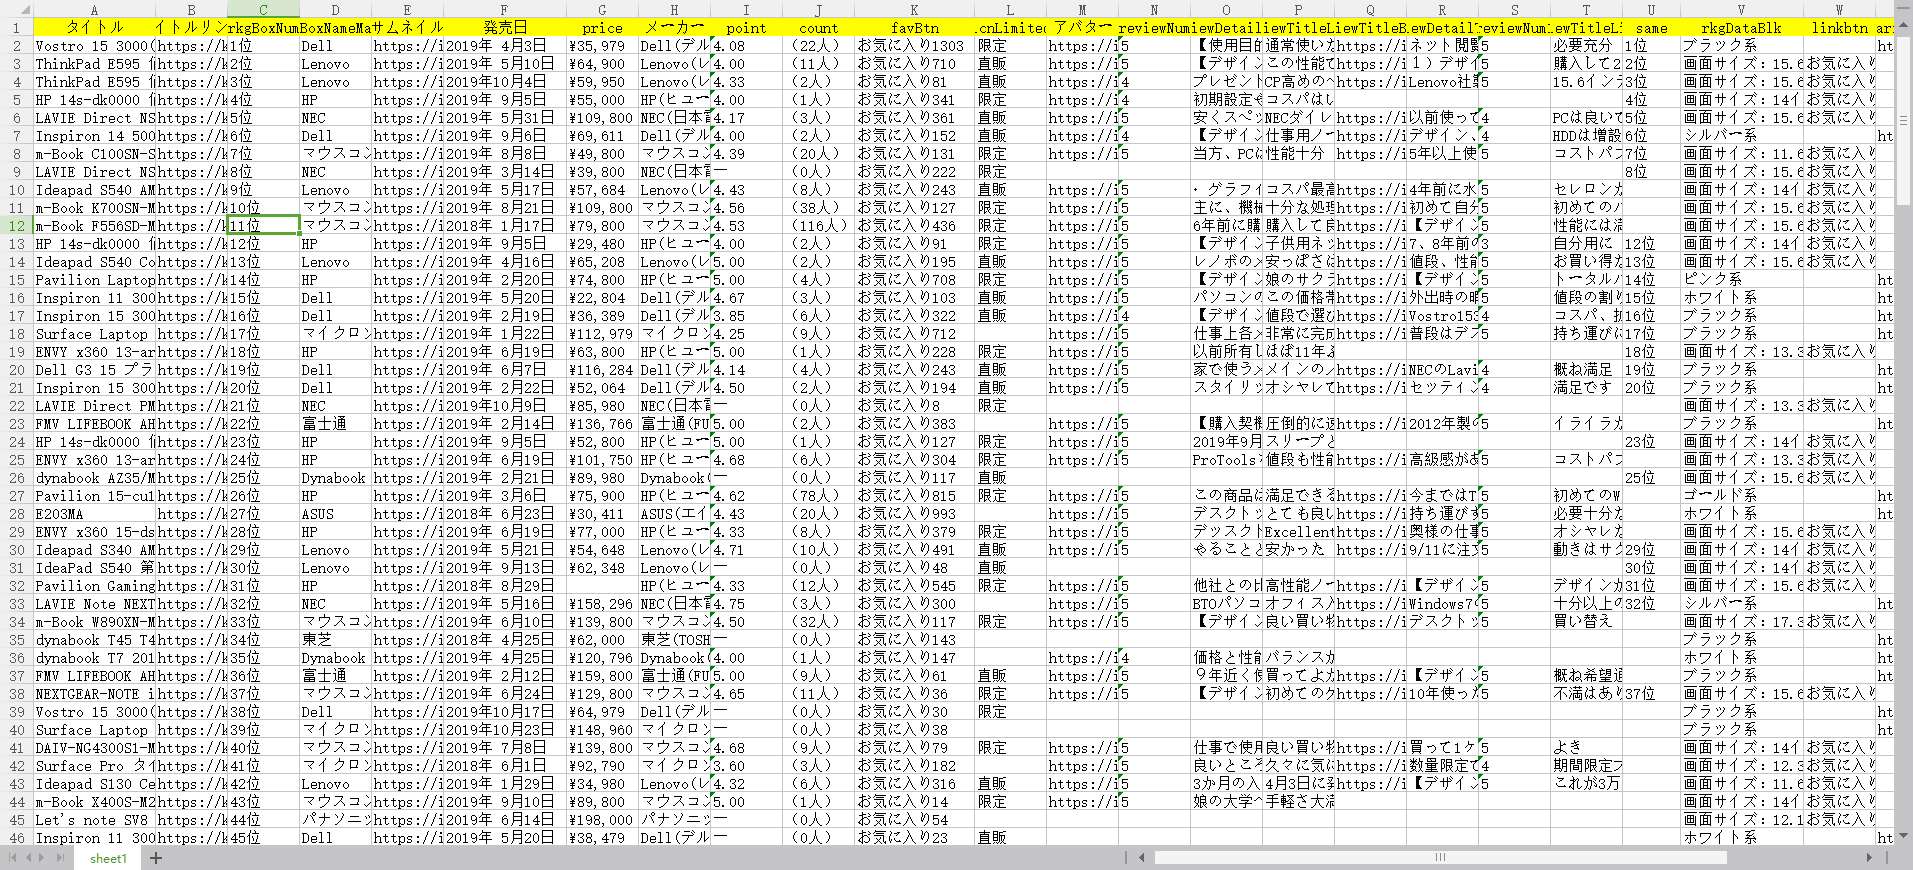Jump to last sheet using navigation arrow
The image size is (1913, 870).
pyautogui.click(x=62, y=858)
